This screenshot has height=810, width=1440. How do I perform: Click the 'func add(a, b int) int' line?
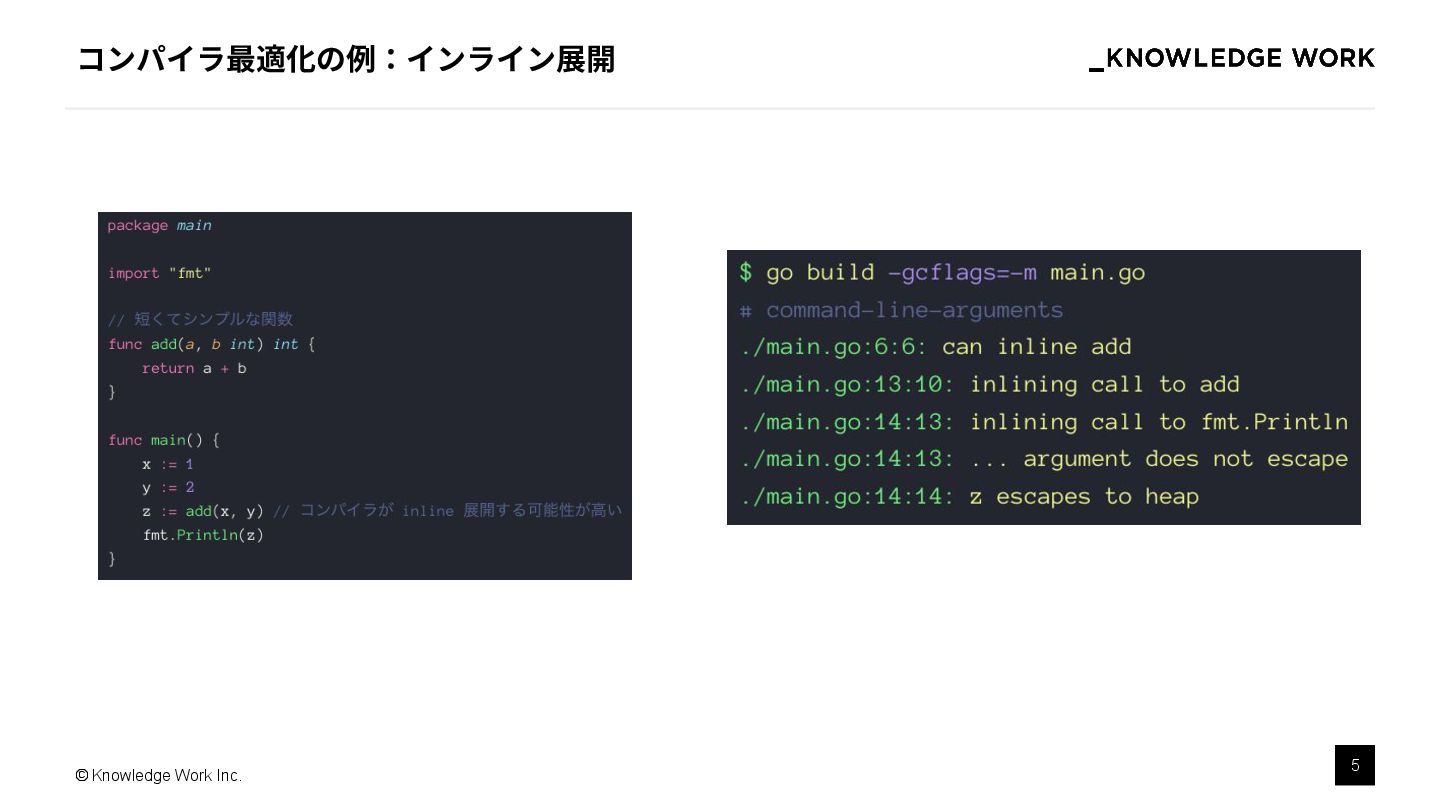(x=212, y=344)
